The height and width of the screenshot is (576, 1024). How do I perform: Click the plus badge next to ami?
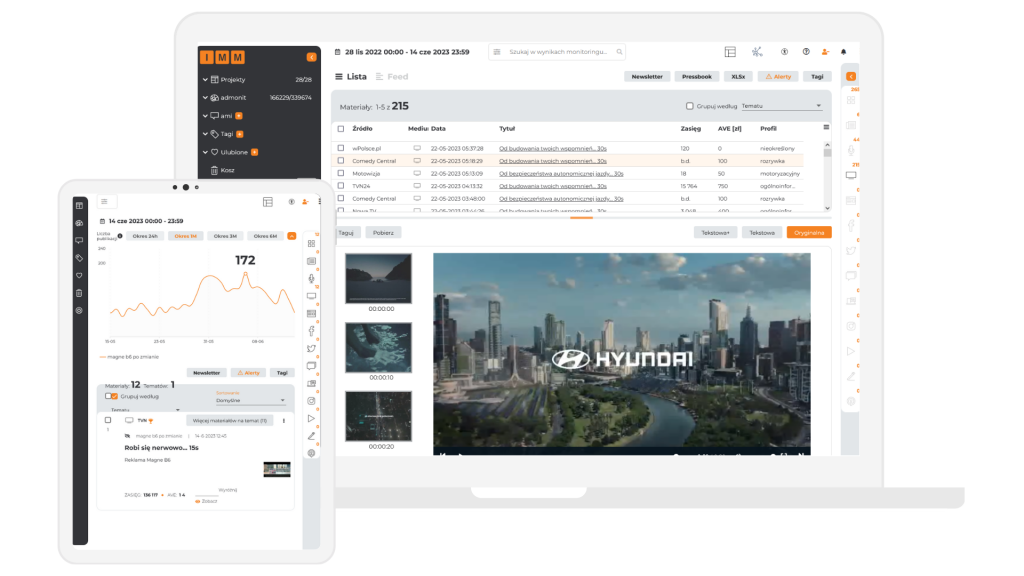click(239, 116)
